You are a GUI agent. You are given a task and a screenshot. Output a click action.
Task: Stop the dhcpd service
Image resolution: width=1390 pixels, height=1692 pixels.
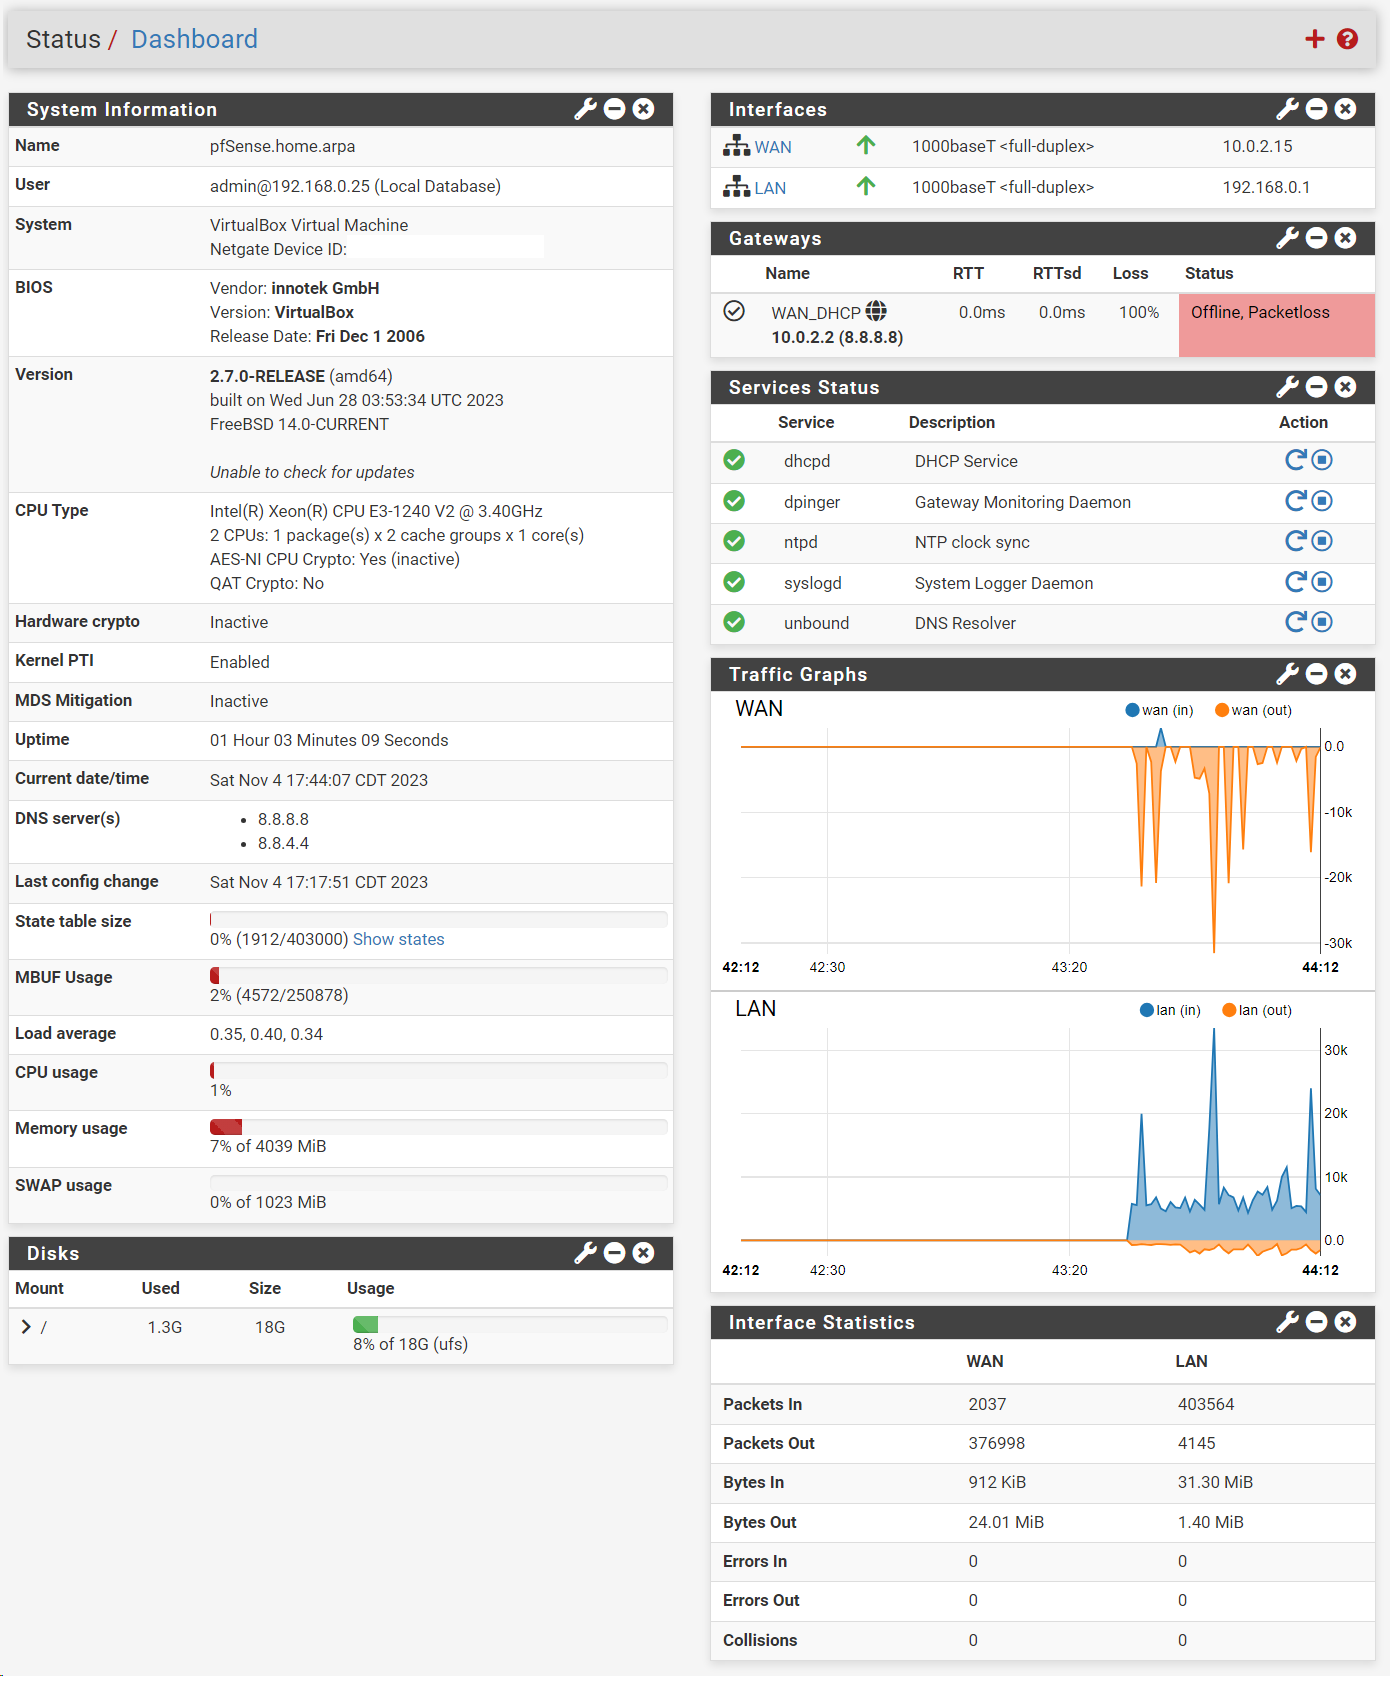point(1322,460)
